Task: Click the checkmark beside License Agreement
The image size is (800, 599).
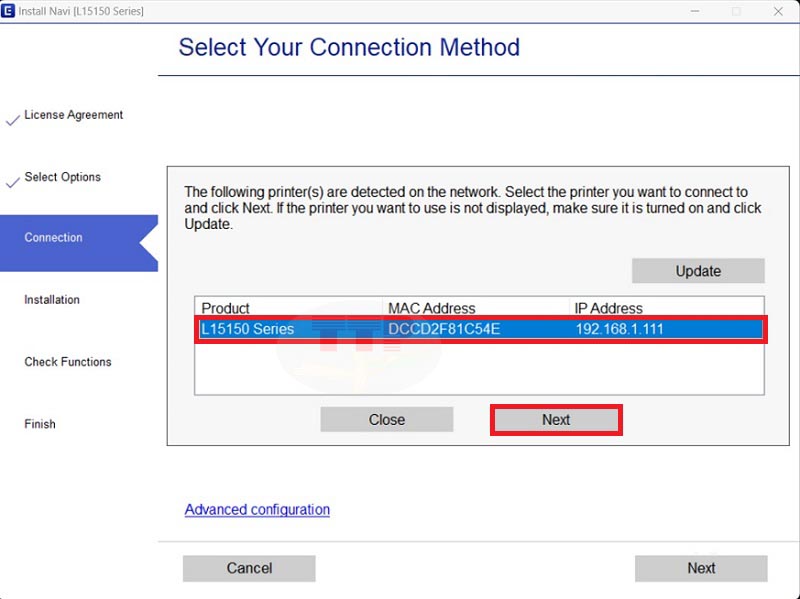Action: pos(12,120)
